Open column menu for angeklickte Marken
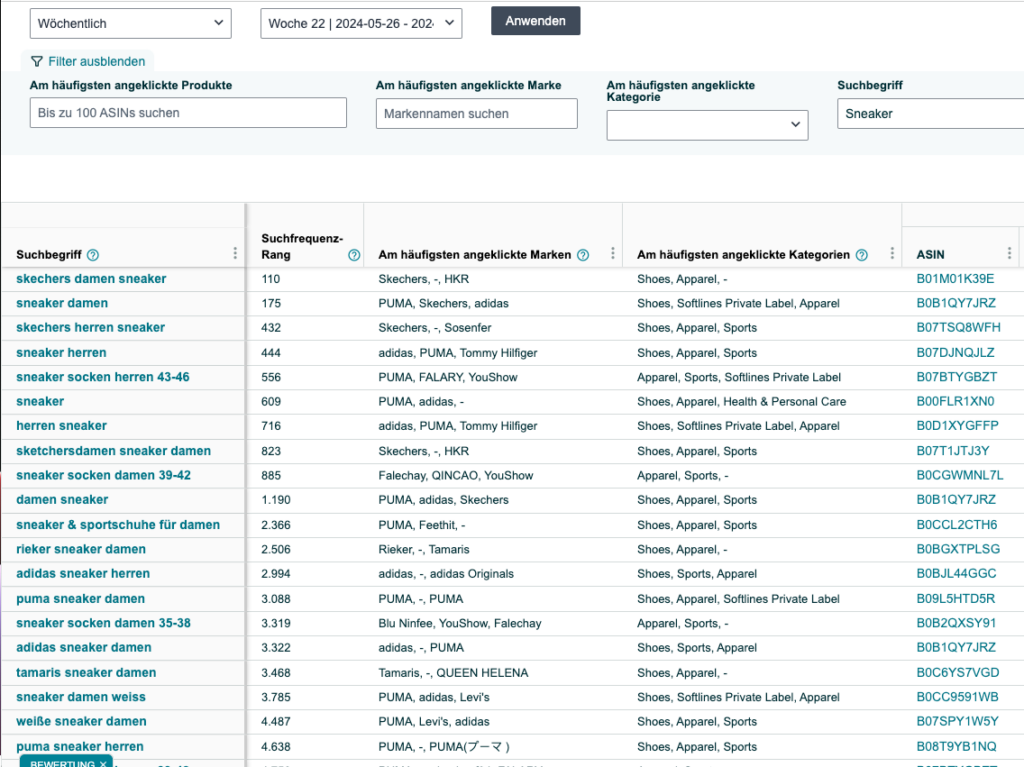 pos(613,253)
